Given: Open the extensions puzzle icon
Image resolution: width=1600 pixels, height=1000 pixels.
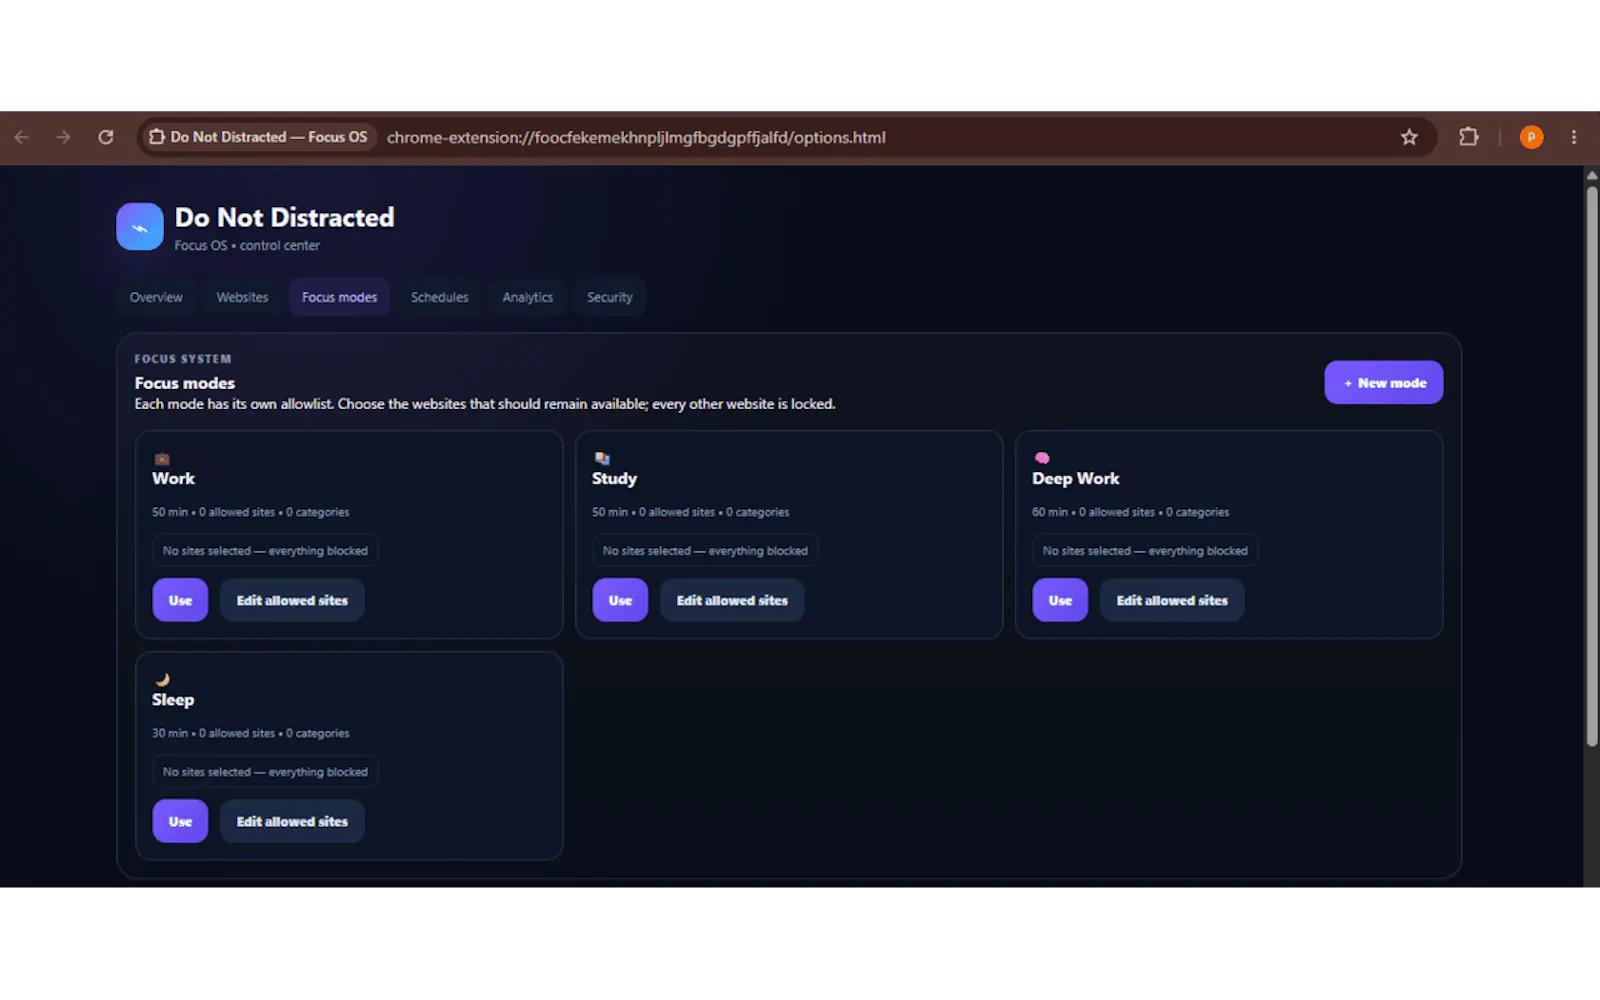Looking at the screenshot, I should pyautogui.click(x=1468, y=137).
